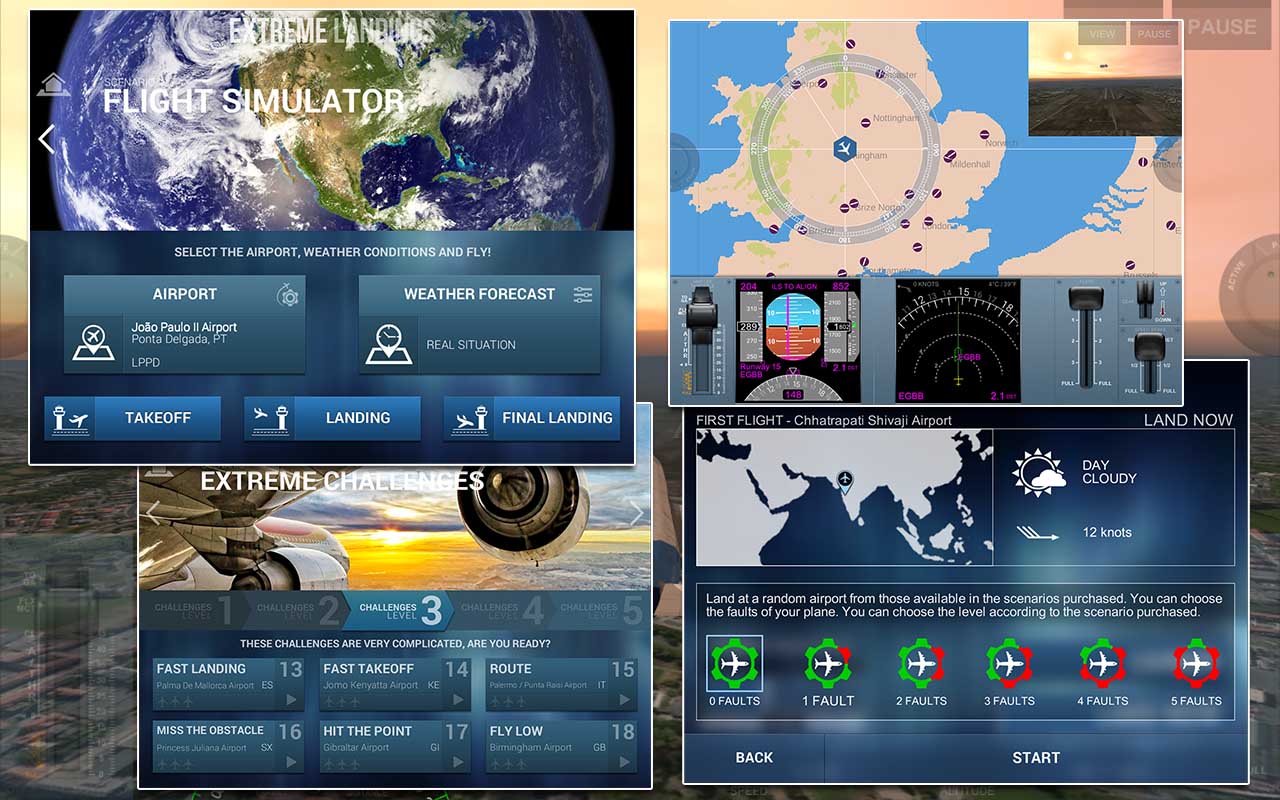
Task: Click the airport location pin icon
Action: tap(93, 342)
